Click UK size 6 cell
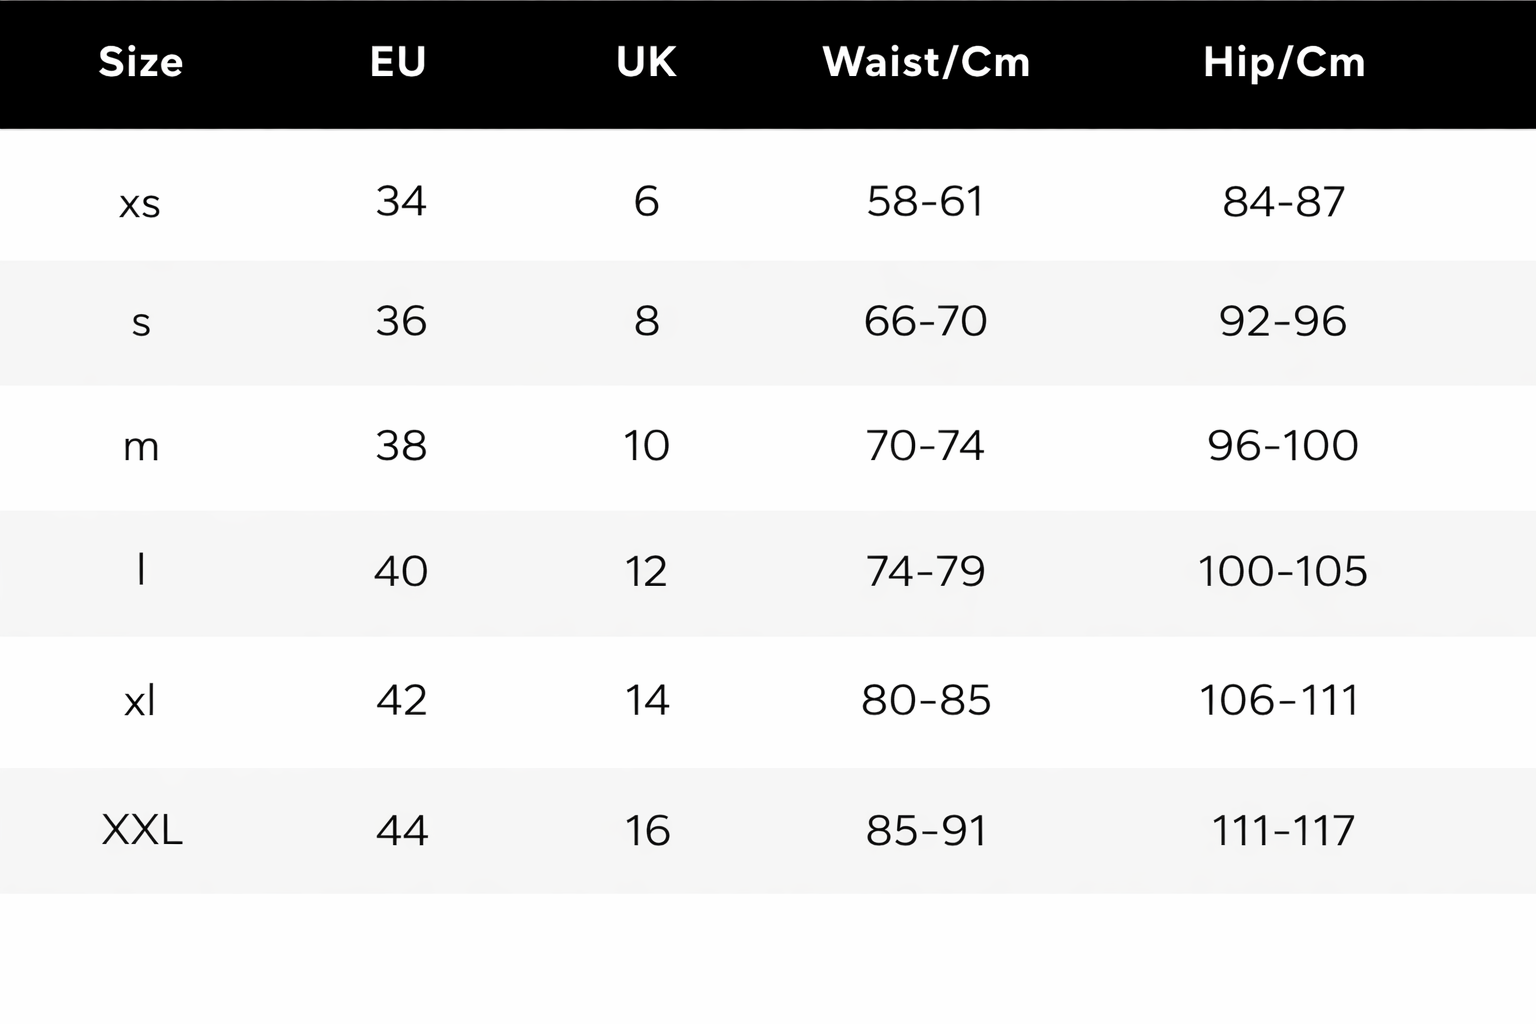Screen dimensions: 1536x1024 646,201
